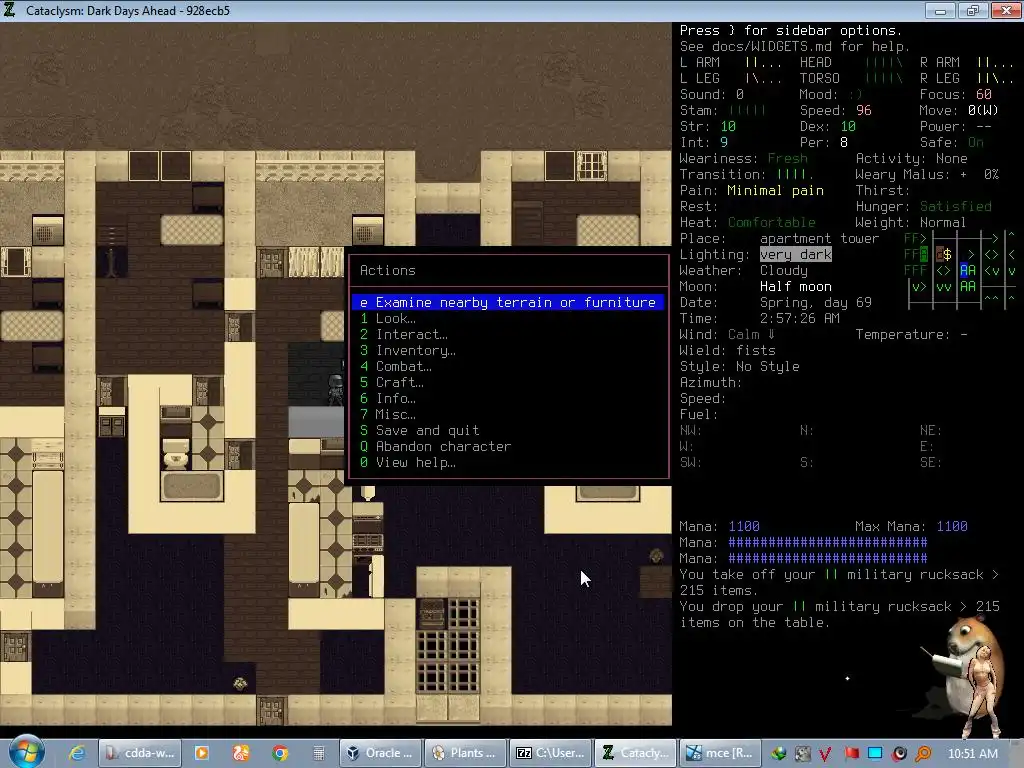This screenshot has width=1024, height=768.
Task: Open the Info... submenu
Action: click(x=388, y=398)
